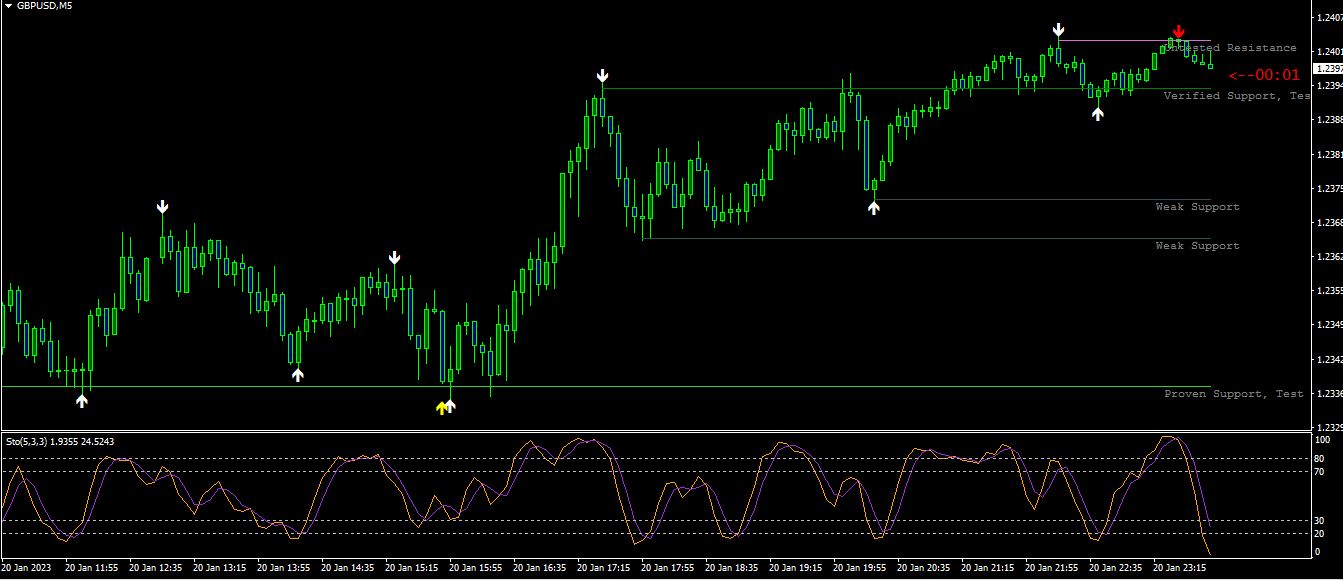Click the red 00:01 candle countdown timer
This screenshot has height=580, width=1343.
1265,75
